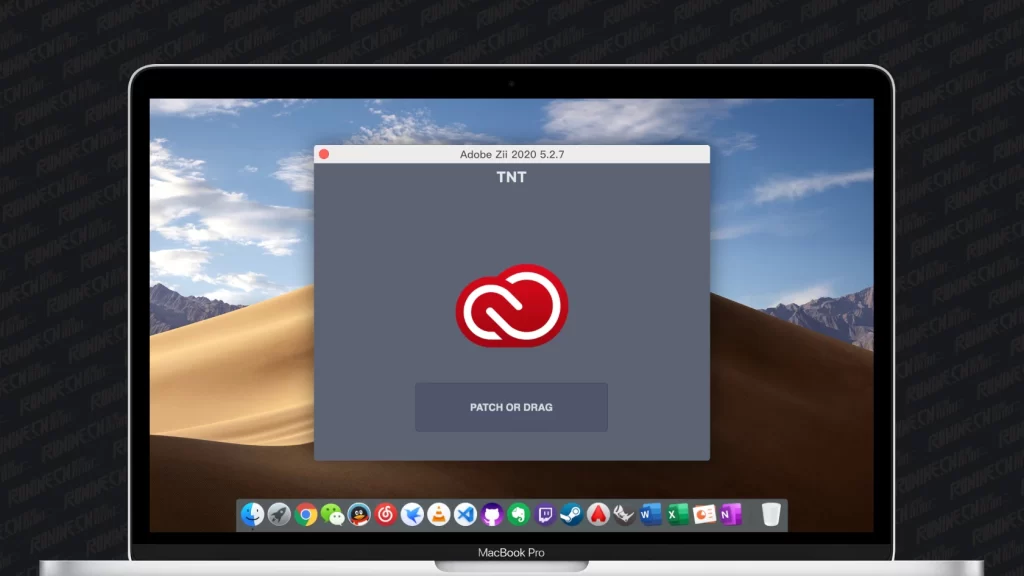Launch Google Chrome from the dock
Screen dimensions: 1024x576
coord(306,515)
